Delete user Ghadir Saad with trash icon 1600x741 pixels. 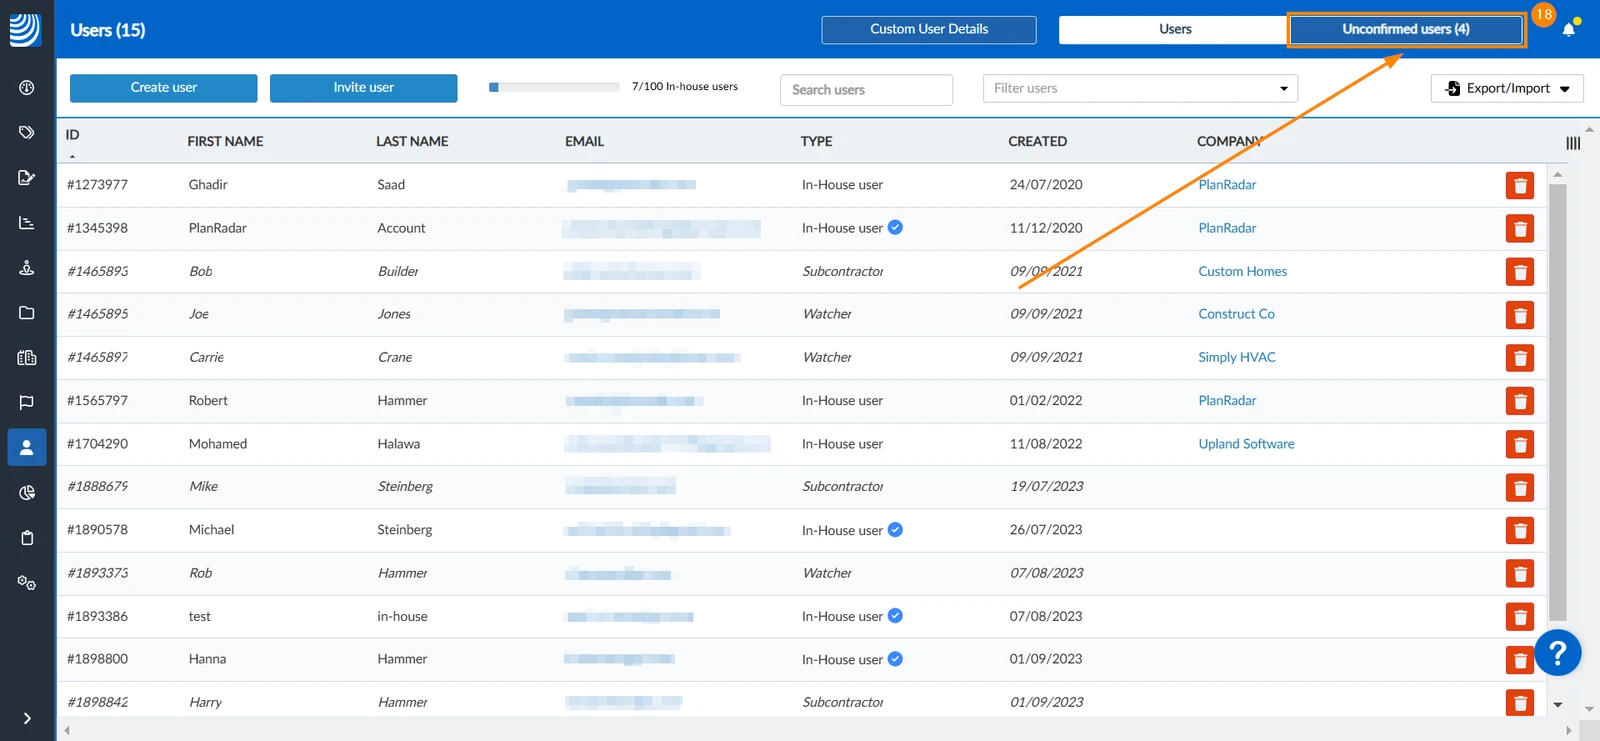tap(1520, 186)
